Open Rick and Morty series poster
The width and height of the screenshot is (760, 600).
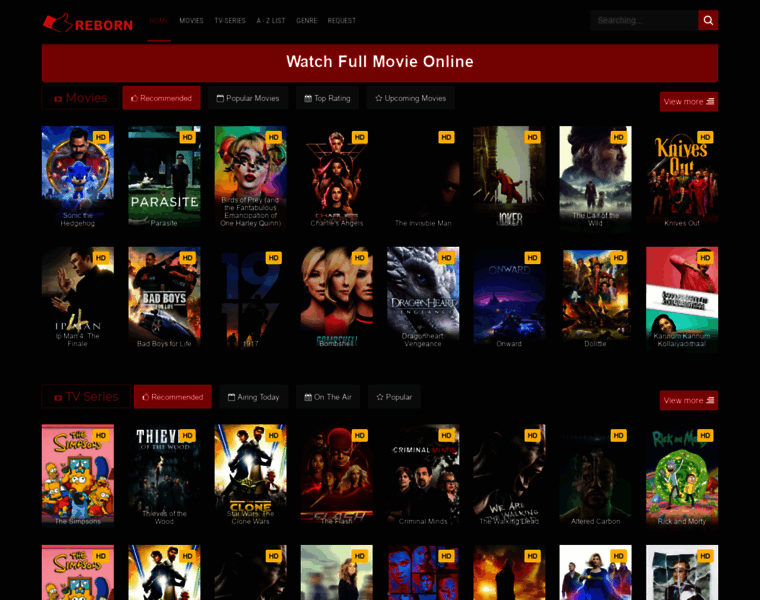pos(682,476)
